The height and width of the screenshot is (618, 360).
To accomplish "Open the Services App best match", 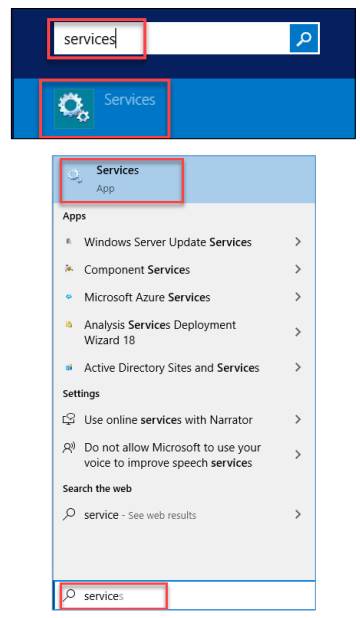I will (184, 180).
